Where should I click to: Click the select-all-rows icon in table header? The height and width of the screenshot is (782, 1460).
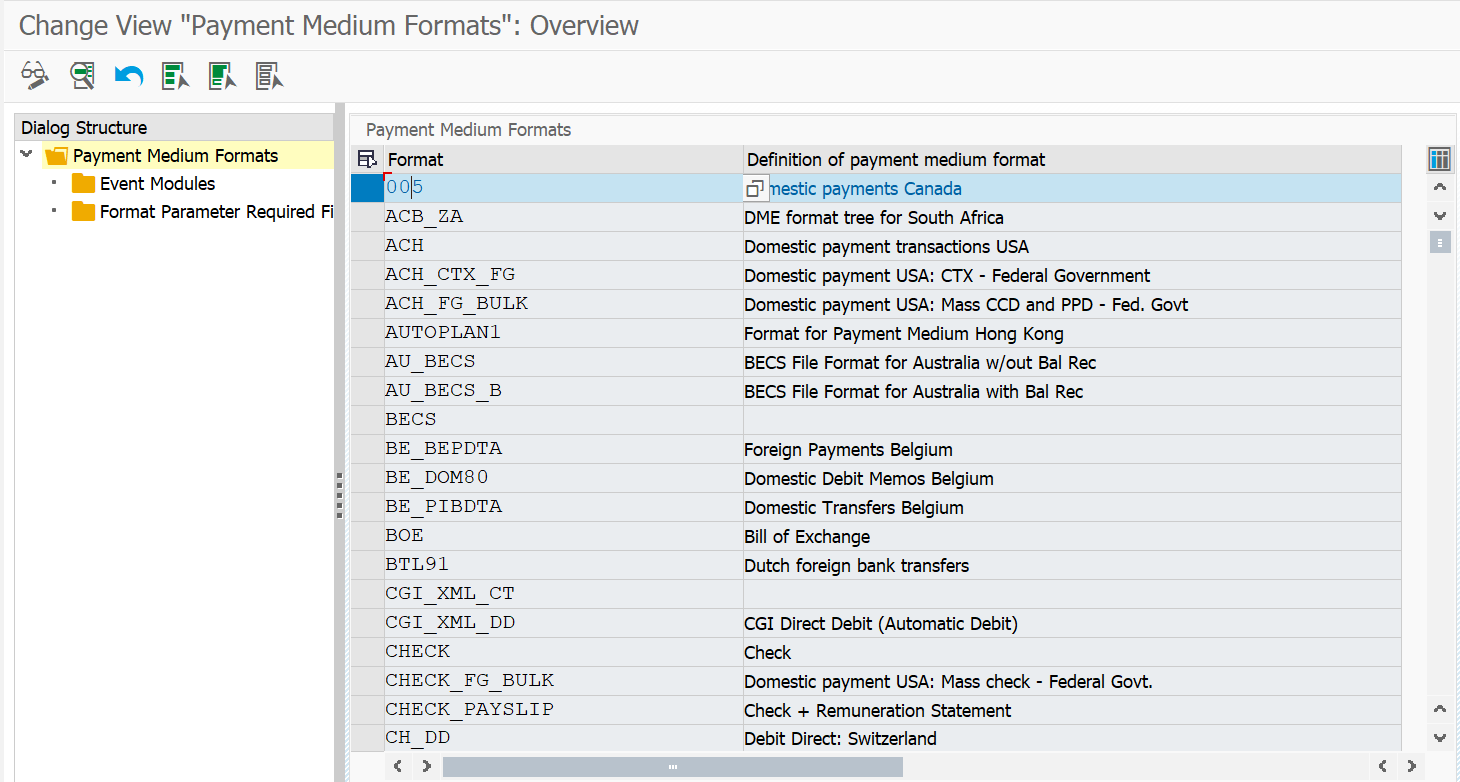pyautogui.click(x=367, y=159)
